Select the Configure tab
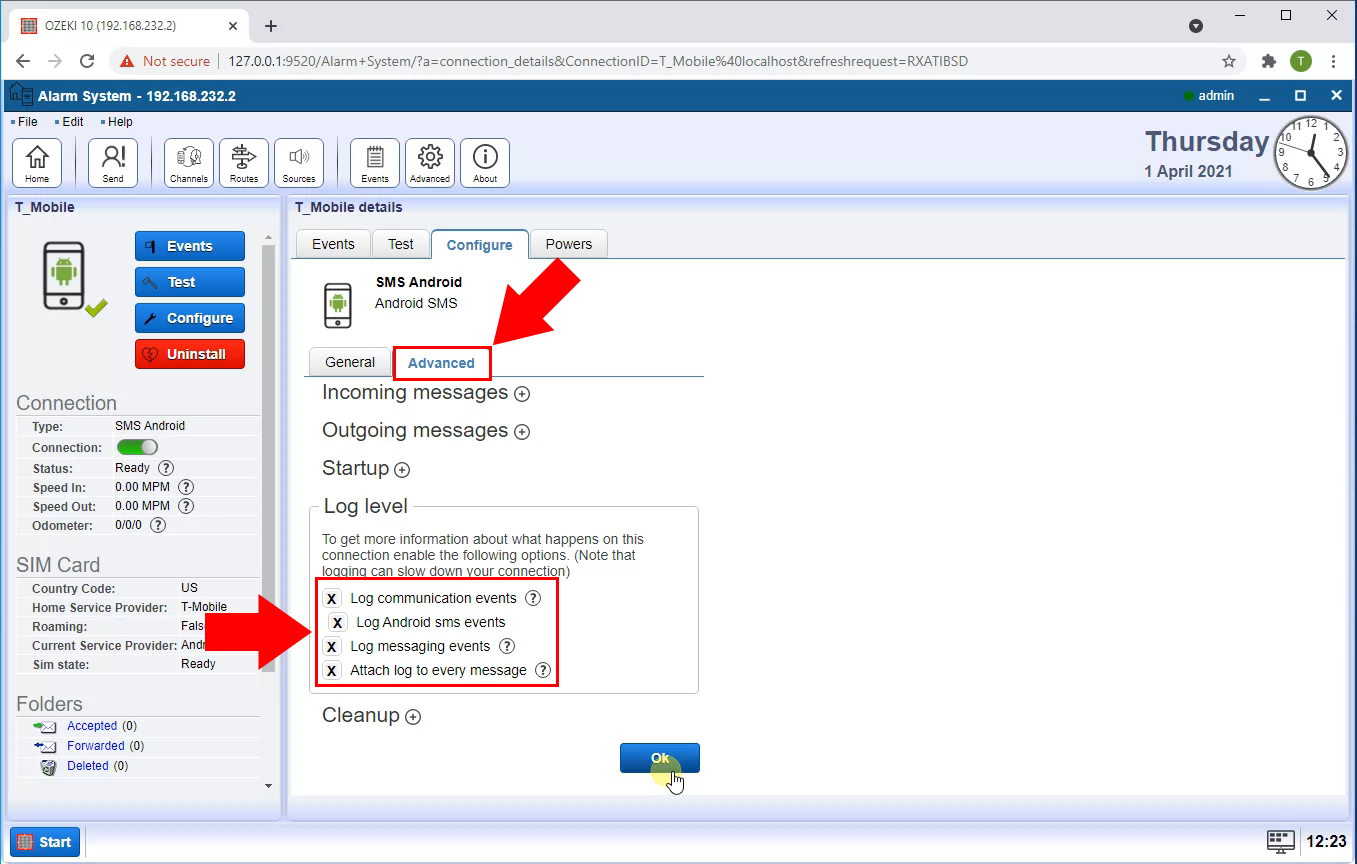 point(480,244)
